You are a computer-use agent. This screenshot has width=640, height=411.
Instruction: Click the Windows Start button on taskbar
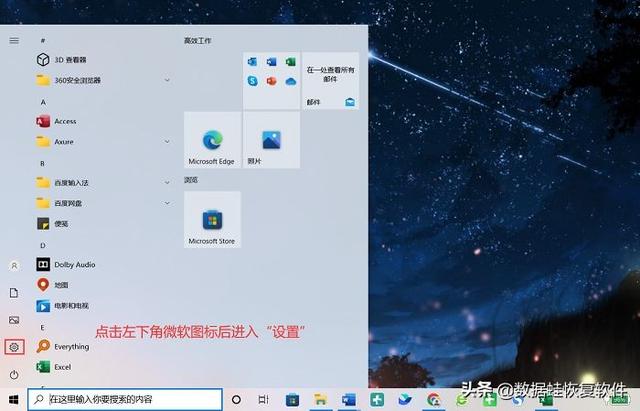click(13, 400)
